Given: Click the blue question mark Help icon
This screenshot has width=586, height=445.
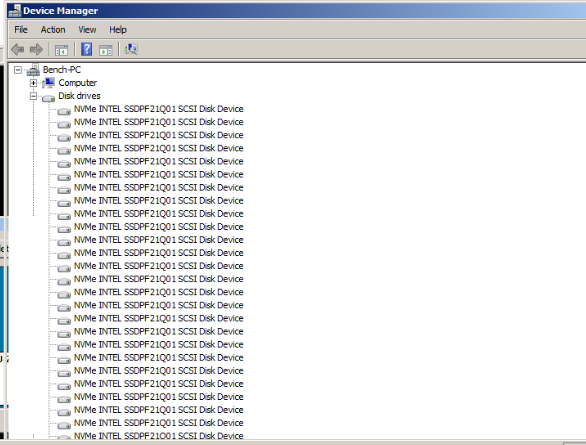Looking at the screenshot, I should [x=86, y=49].
